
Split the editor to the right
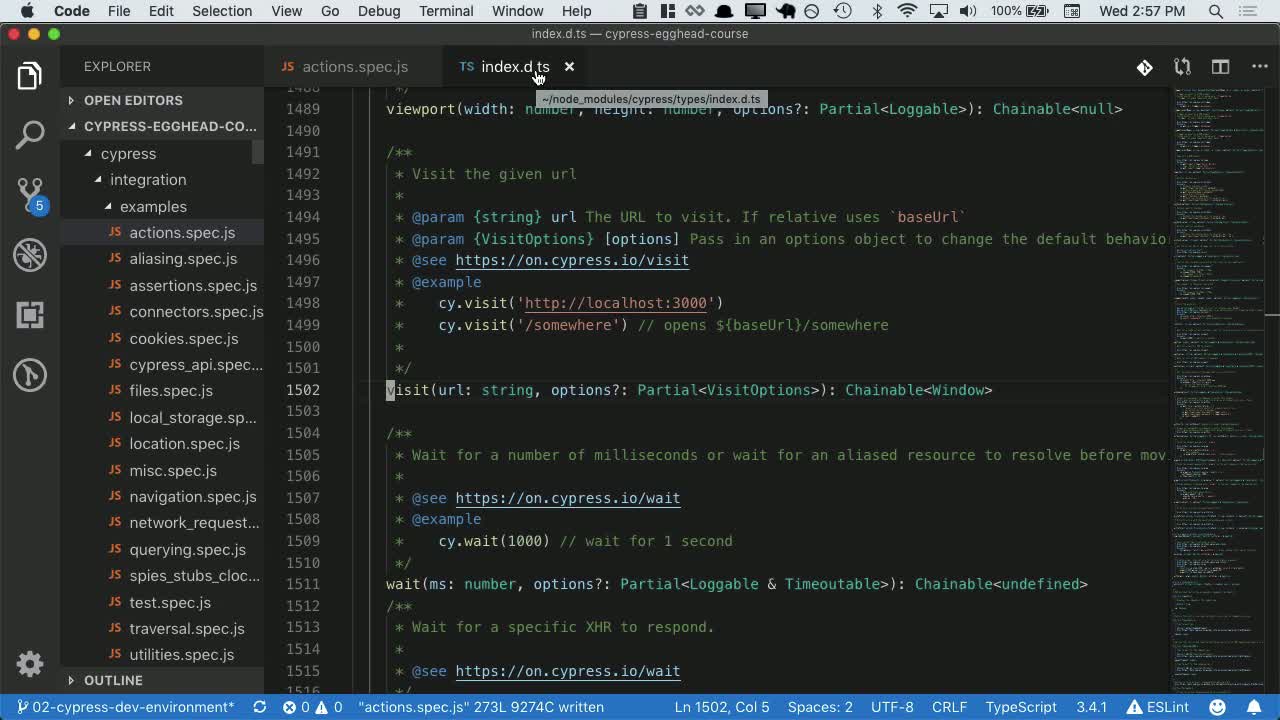coord(1220,67)
